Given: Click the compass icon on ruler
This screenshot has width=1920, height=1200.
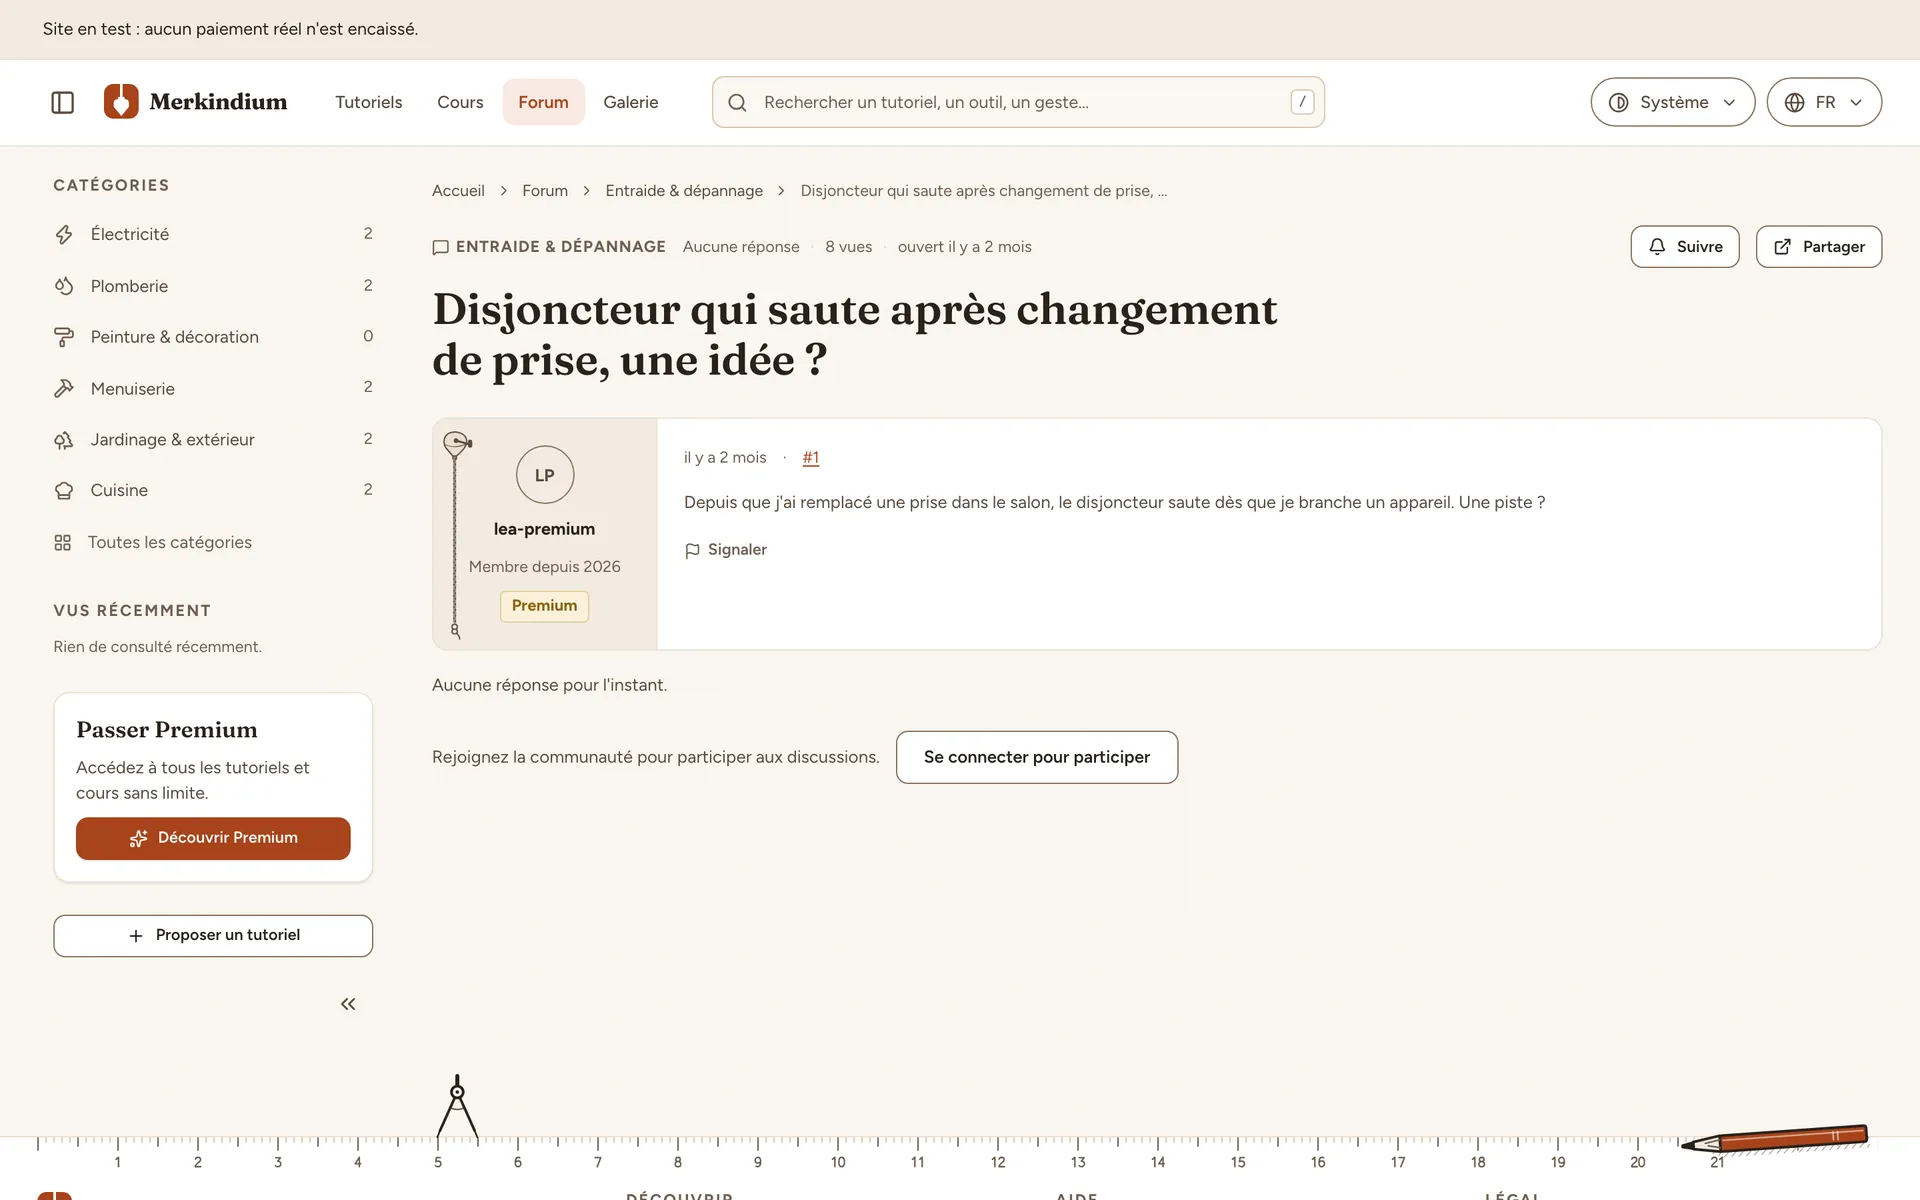Looking at the screenshot, I should click(x=457, y=1107).
